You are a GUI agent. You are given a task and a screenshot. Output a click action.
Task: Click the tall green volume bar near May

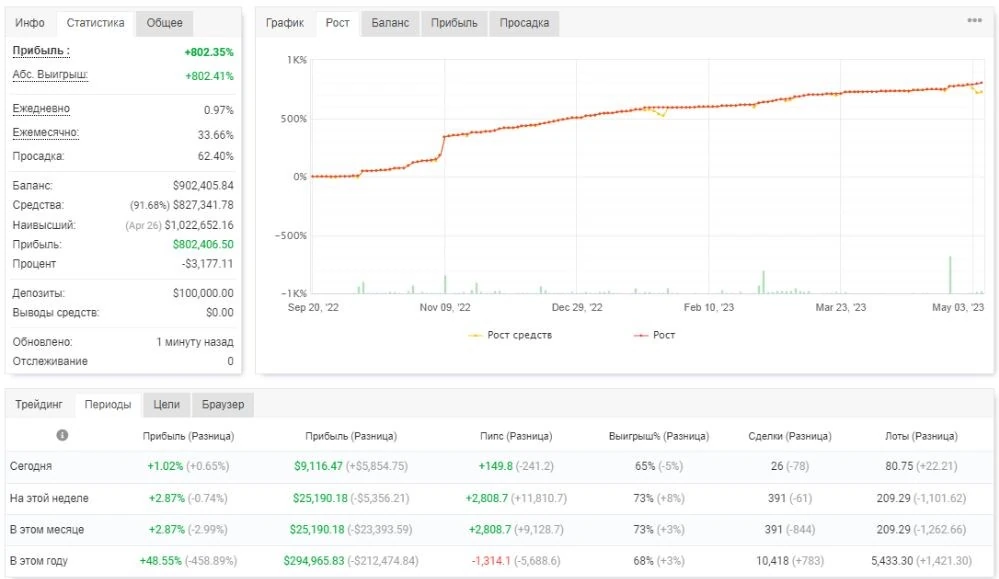(950, 275)
